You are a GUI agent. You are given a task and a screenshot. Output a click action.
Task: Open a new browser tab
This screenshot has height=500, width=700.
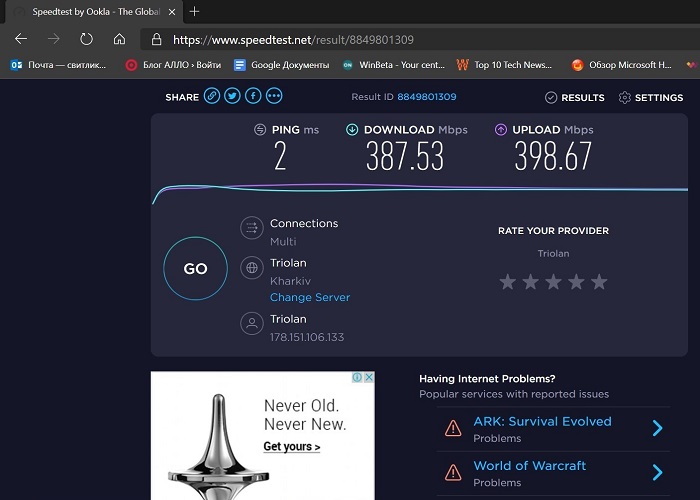pyautogui.click(x=194, y=12)
